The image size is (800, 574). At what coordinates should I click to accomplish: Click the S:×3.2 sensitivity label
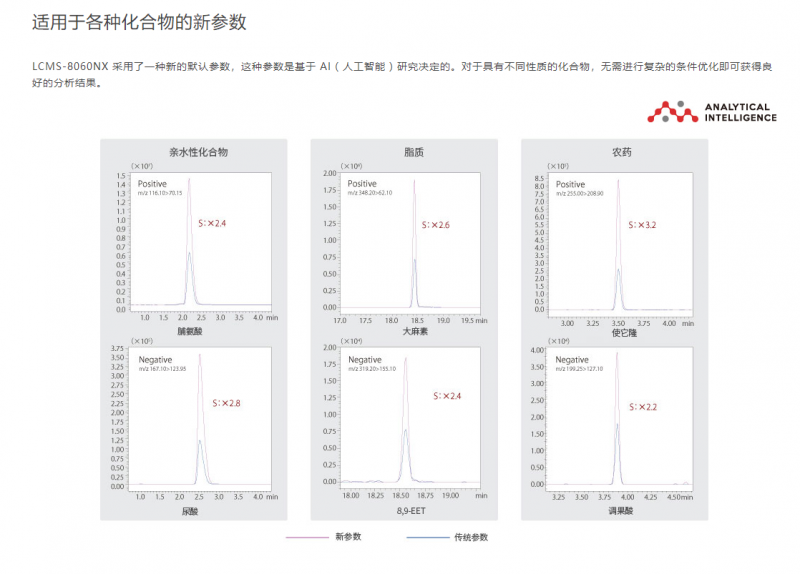(642, 226)
